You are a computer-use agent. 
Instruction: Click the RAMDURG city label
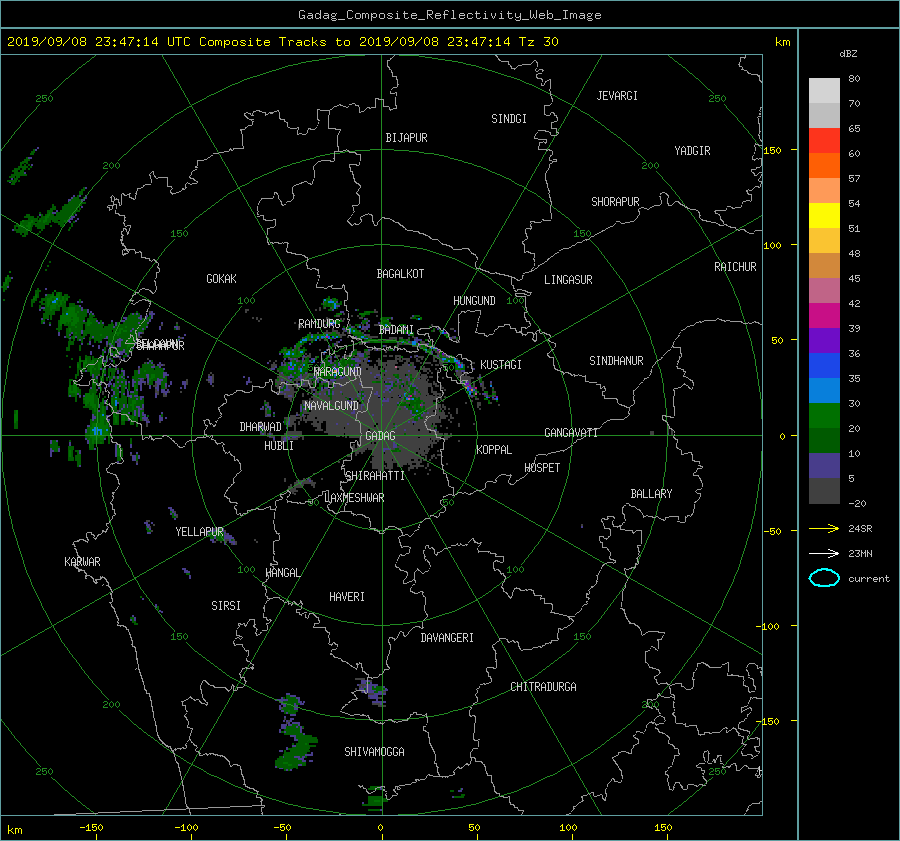tap(320, 324)
